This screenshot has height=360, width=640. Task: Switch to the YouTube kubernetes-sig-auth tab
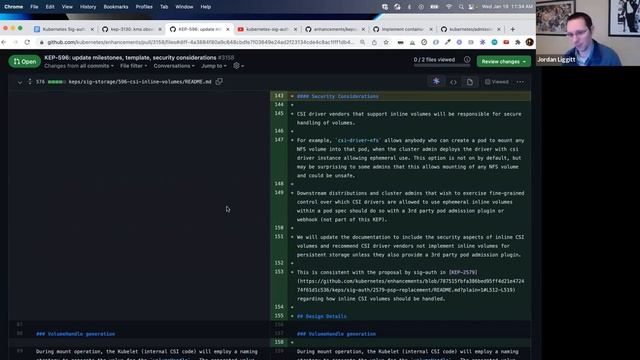267,29
